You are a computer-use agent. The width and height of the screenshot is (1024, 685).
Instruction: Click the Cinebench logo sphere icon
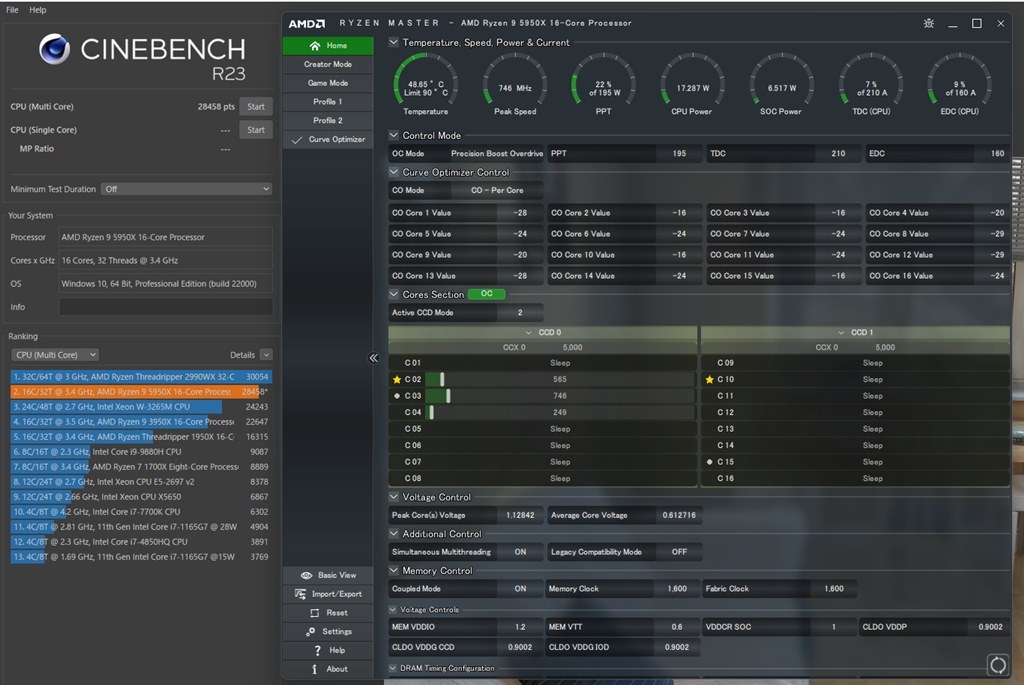coord(54,49)
